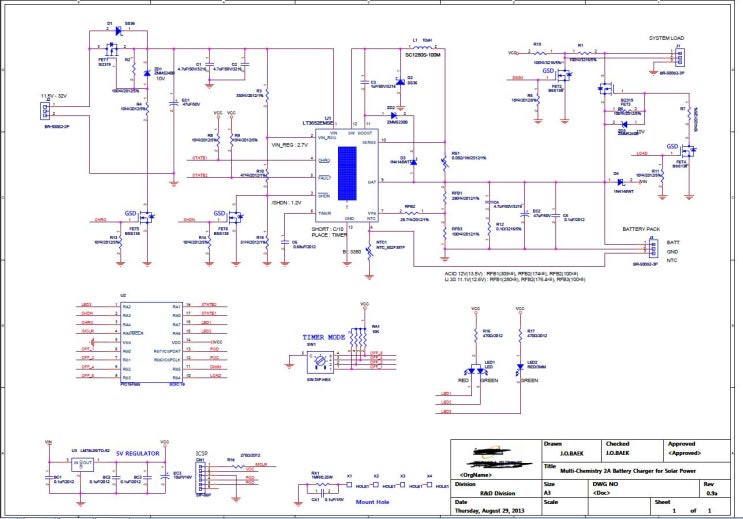Select the SC1280S-100M inductor part label
The image size is (743, 519).
coord(423,55)
